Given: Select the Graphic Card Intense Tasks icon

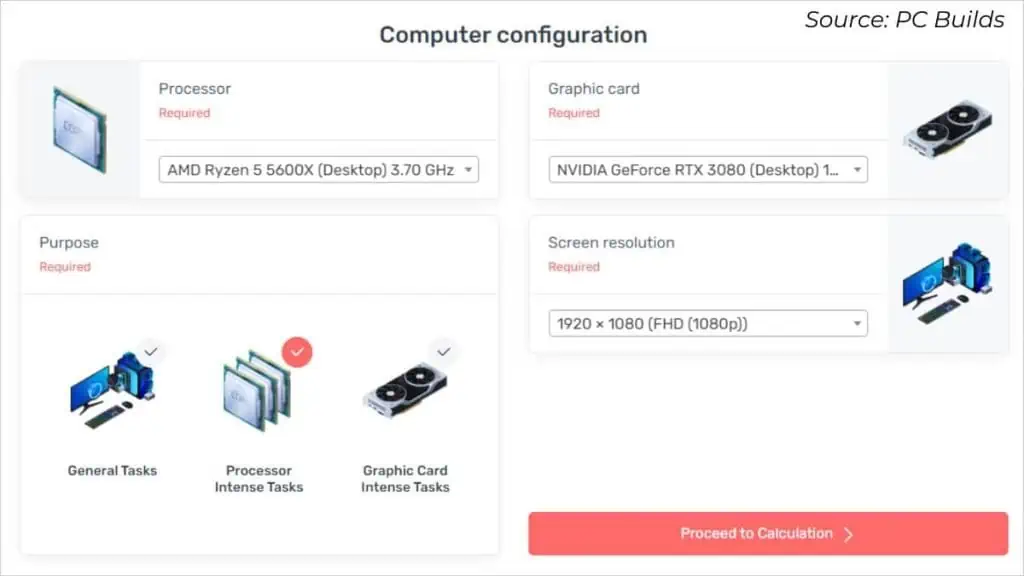Looking at the screenshot, I should coord(404,390).
